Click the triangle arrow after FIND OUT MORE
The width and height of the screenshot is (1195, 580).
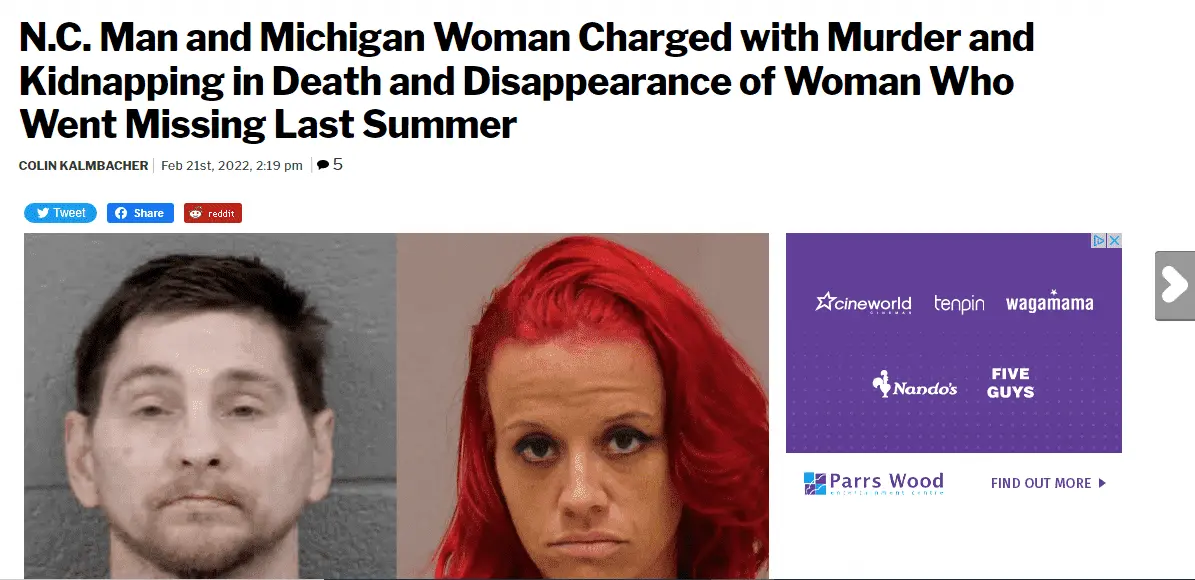click(x=1102, y=483)
